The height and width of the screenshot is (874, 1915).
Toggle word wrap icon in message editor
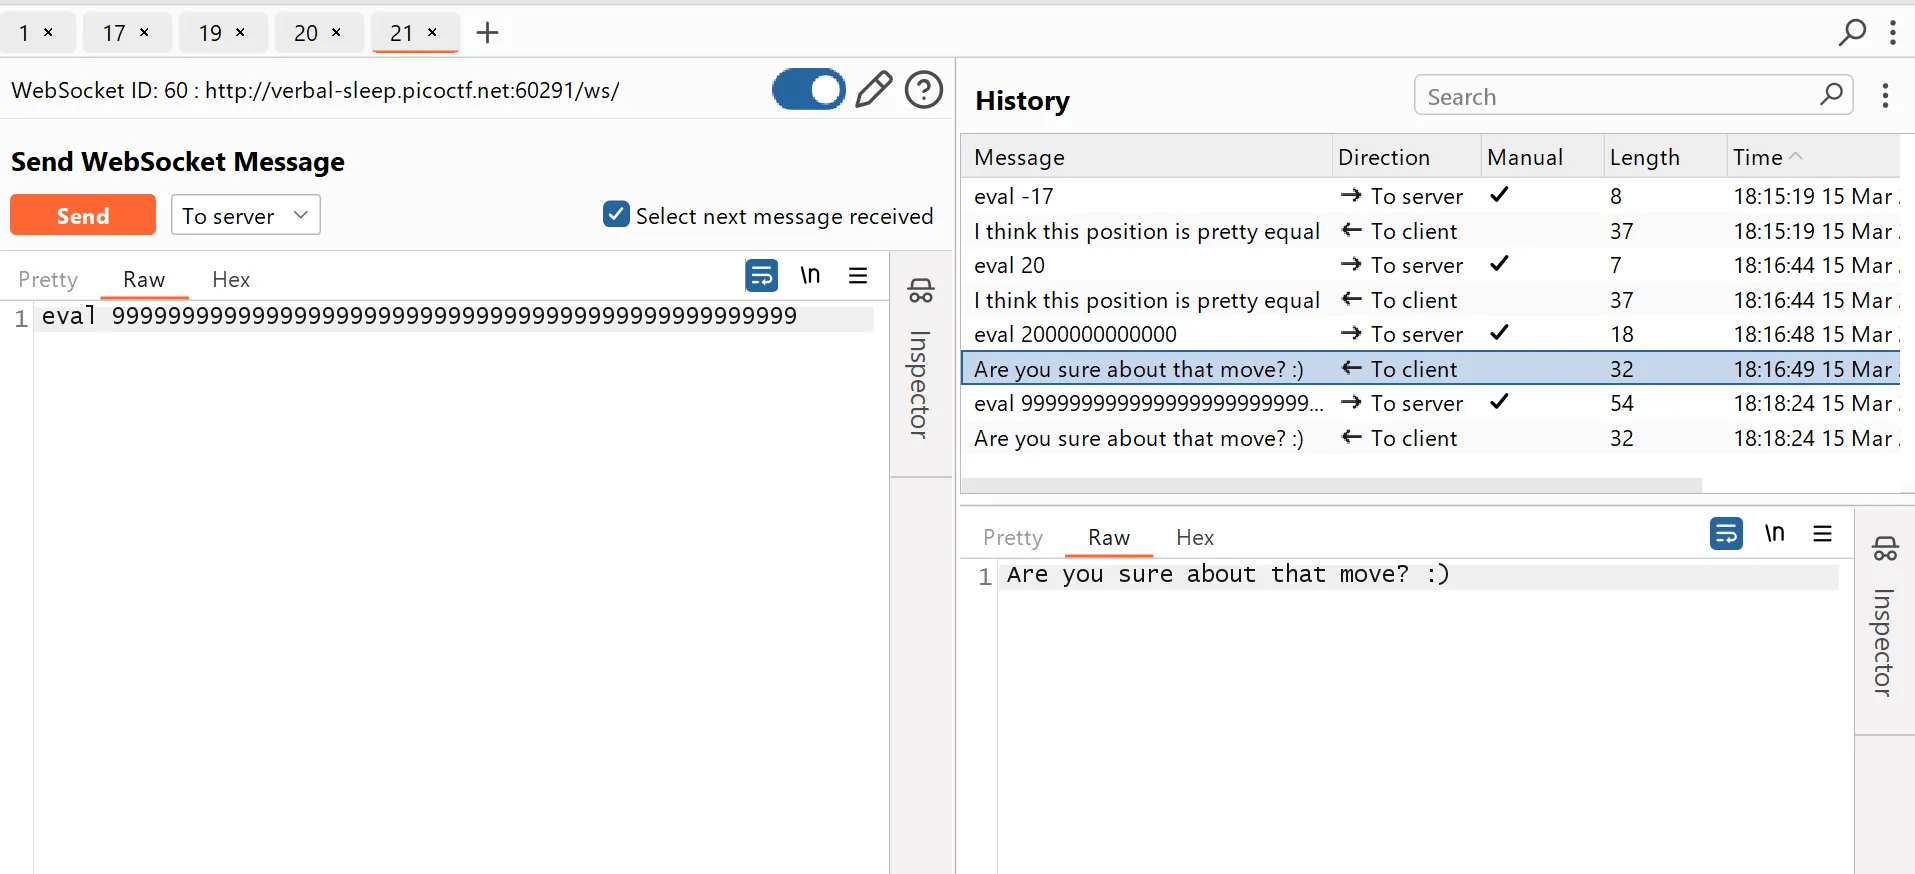[761, 275]
